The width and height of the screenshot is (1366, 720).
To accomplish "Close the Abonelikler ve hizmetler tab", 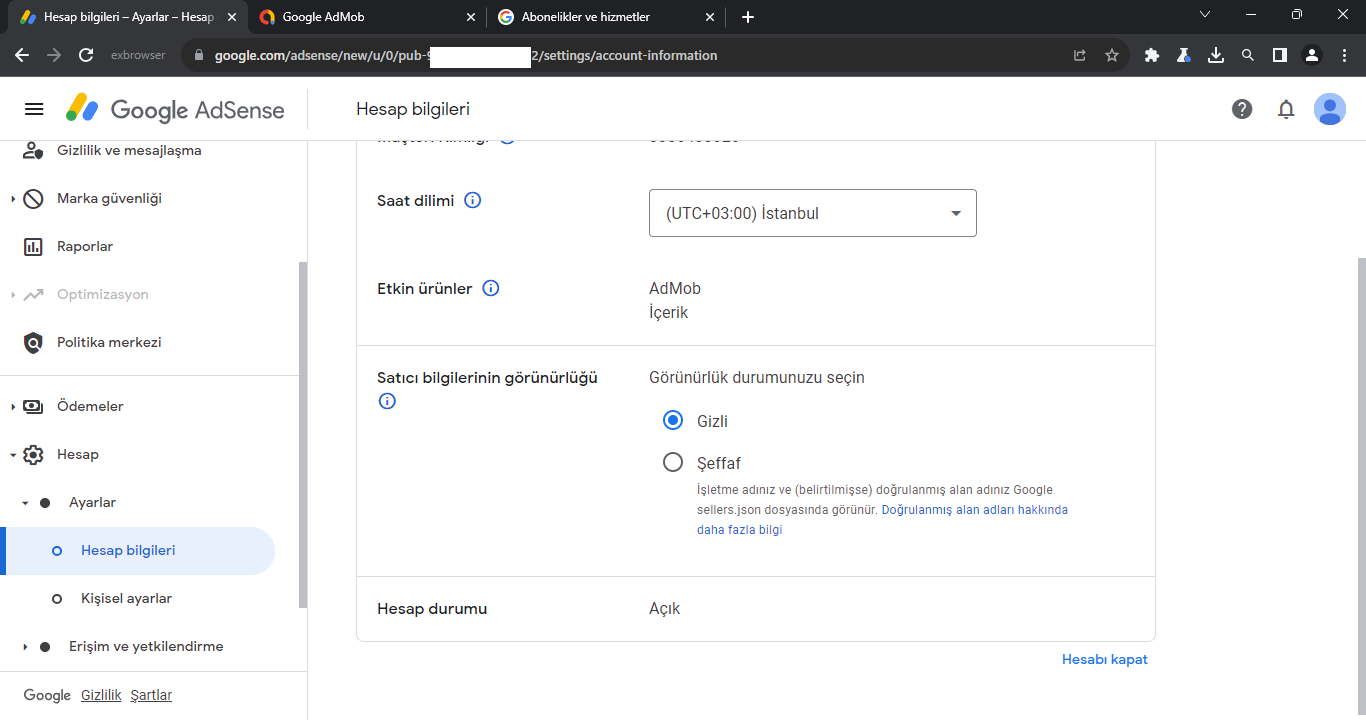I will pos(710,17).
